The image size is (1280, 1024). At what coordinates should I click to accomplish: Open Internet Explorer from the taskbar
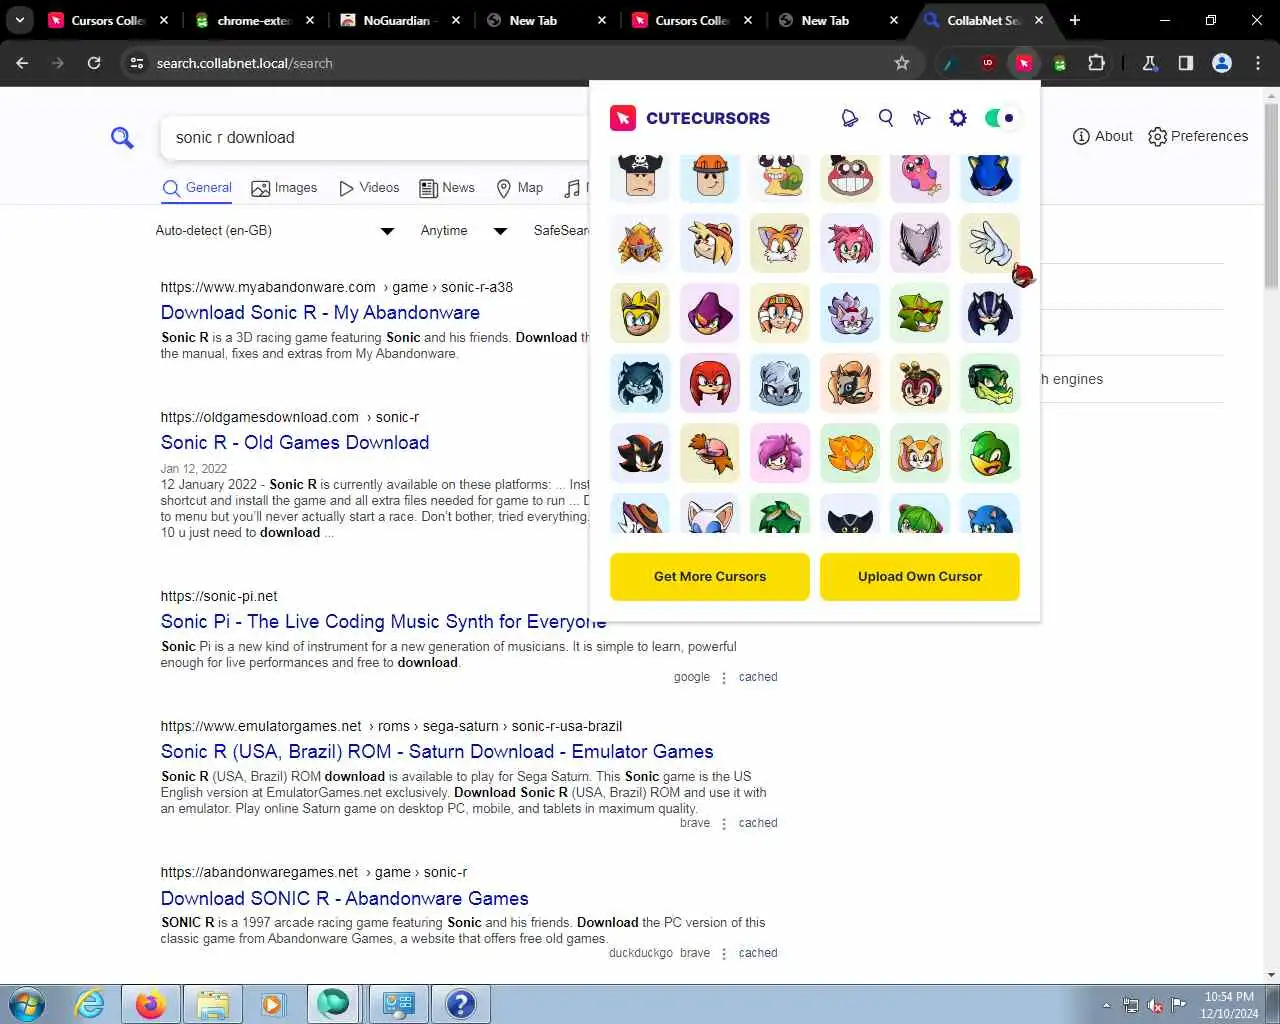(90, 1004)
